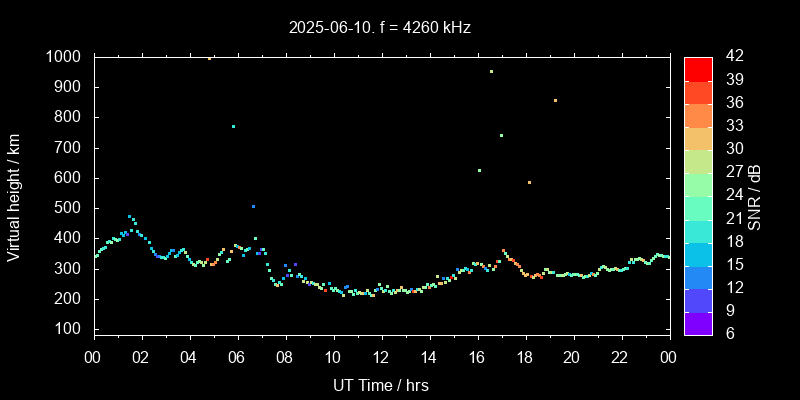The width and height of the screenshot is (800, 400).
Task: Click the blue data point near 500 km
Action: (253, 206)
